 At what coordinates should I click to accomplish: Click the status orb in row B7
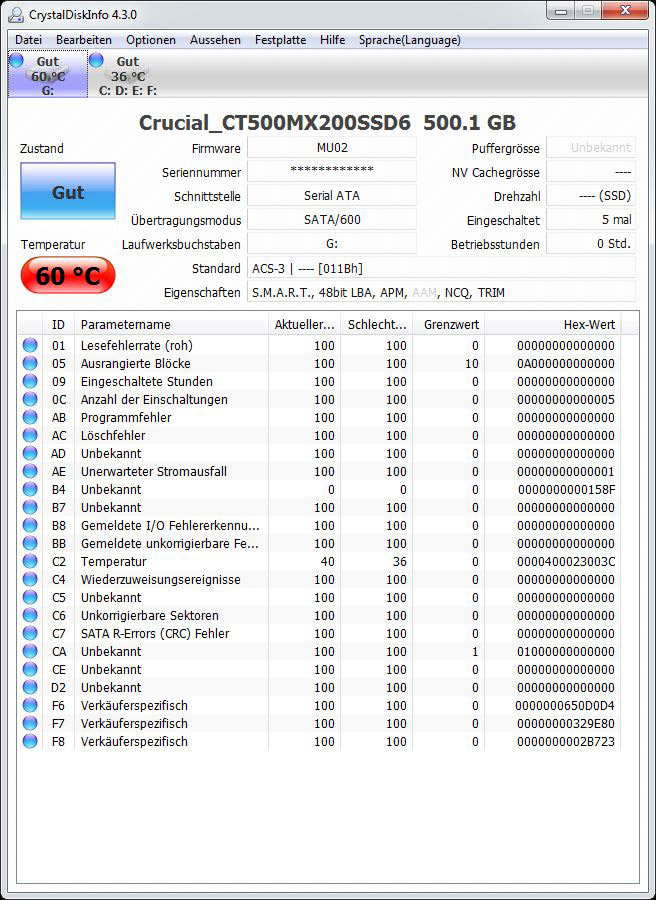pyautogui.click(x=30, y=507)
